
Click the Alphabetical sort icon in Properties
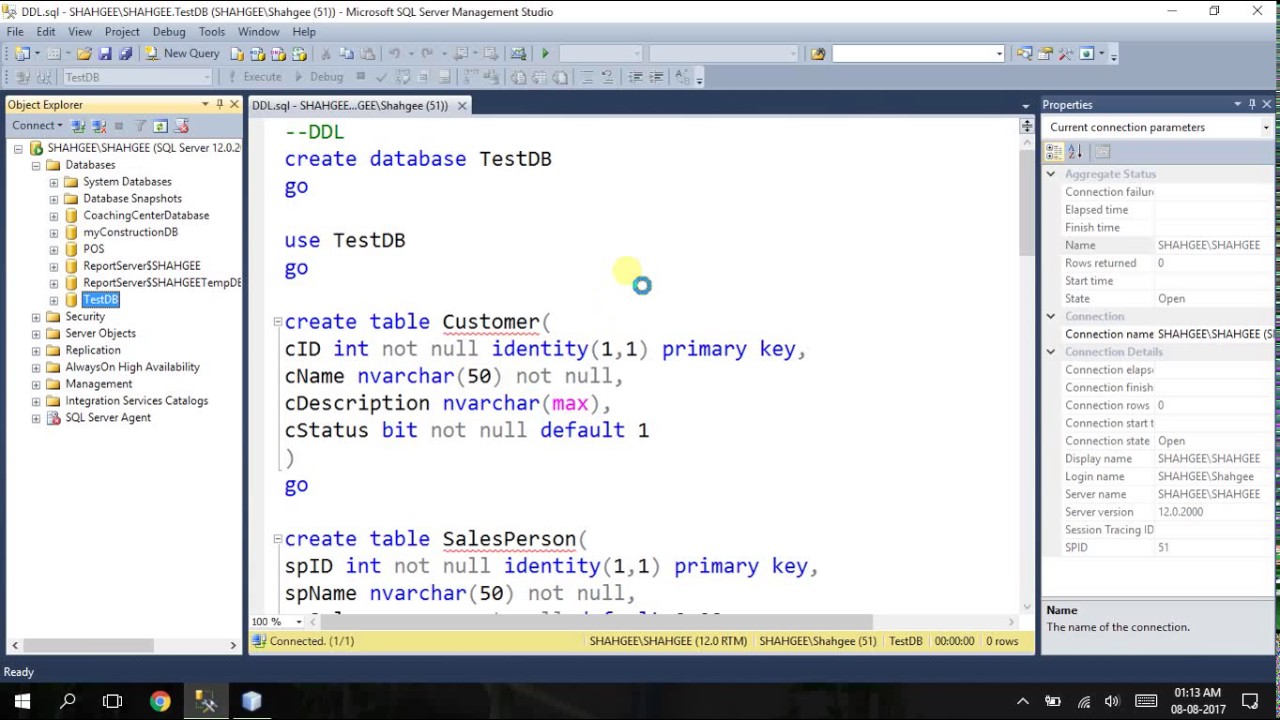(x=1075, y=152)
